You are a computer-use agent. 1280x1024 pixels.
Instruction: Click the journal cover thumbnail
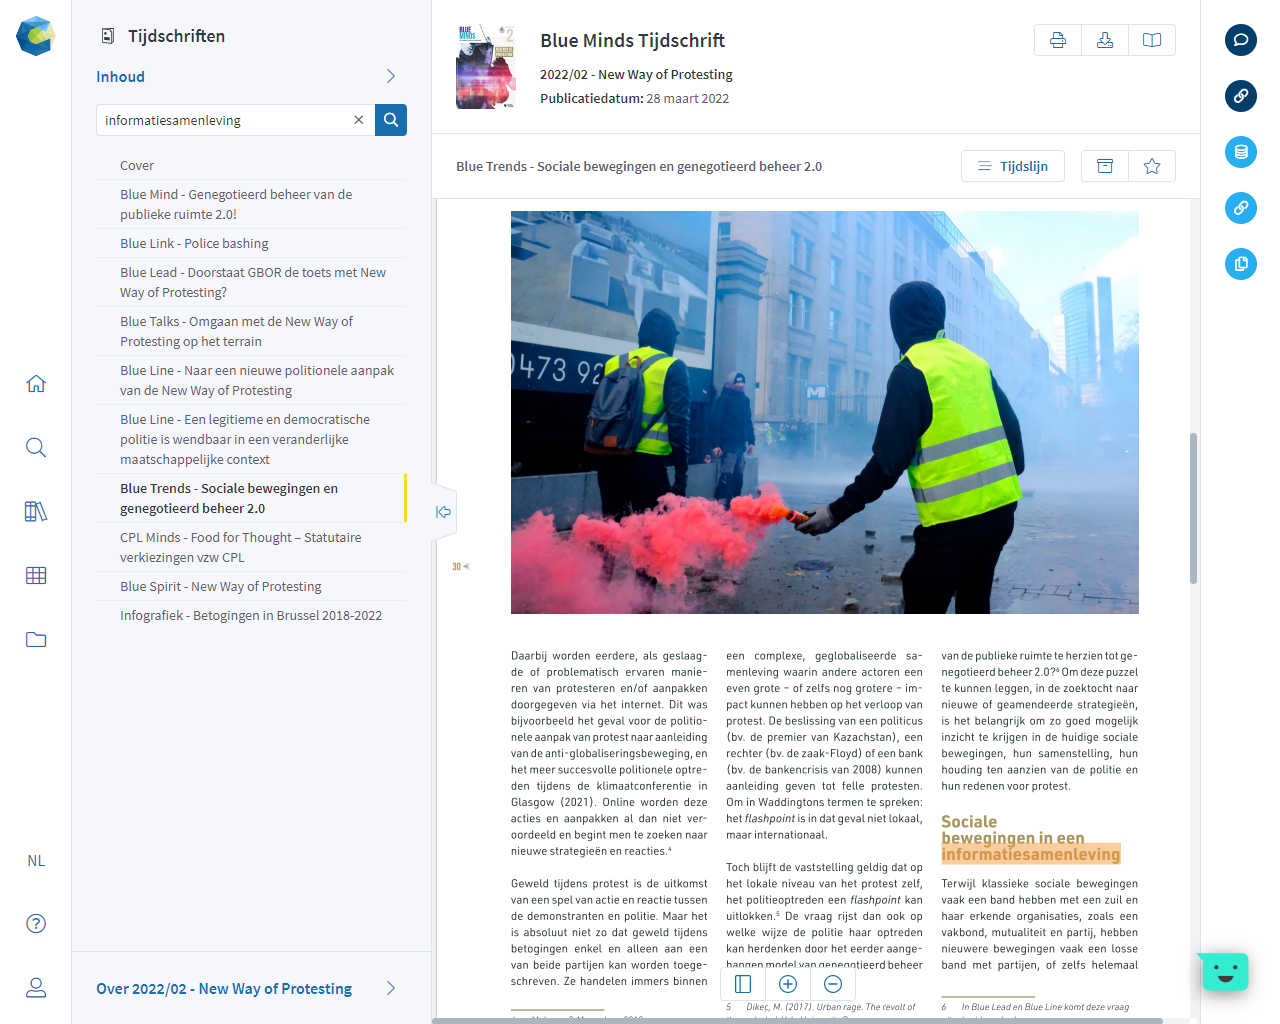pyautogui.click(x=486, y=67)
